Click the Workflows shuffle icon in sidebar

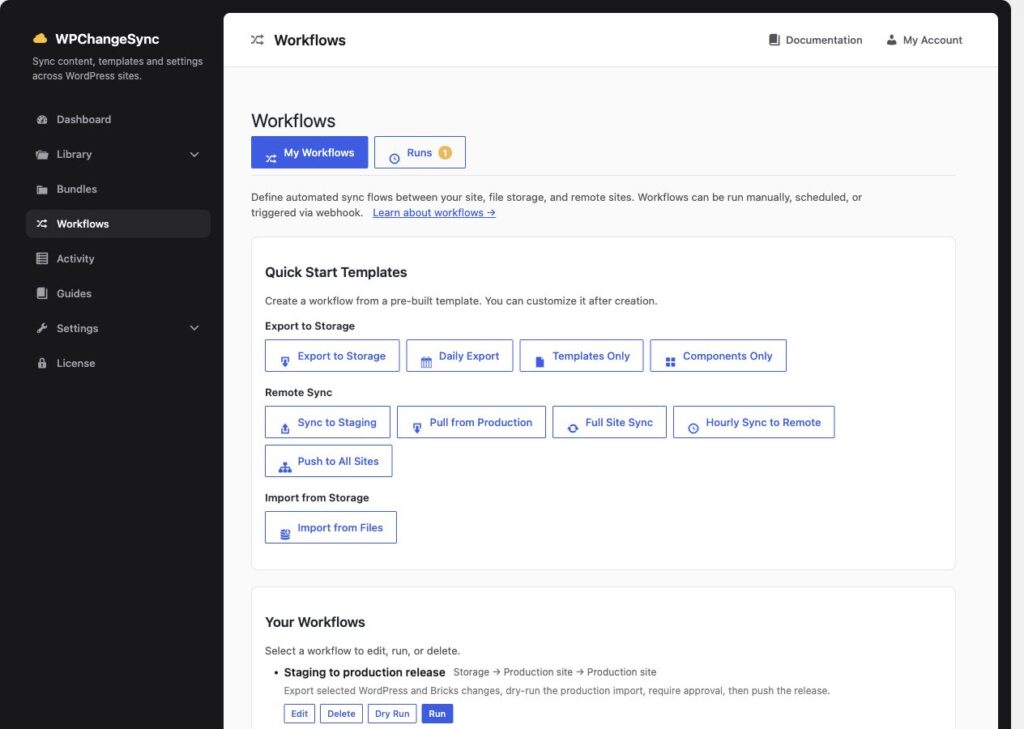pos(42,223)
